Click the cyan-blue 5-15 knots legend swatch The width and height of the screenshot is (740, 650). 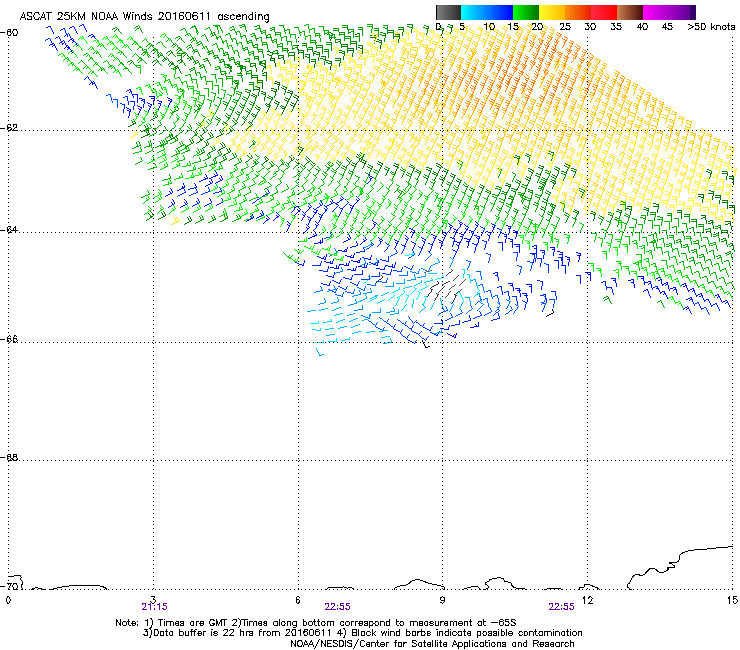487,12
